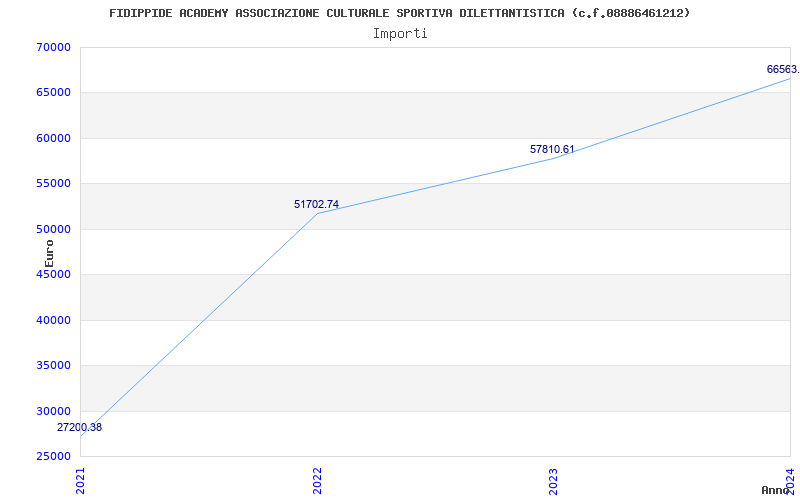Click the chart title FIDIPPIDE ACADEMY text

(399, 13)
